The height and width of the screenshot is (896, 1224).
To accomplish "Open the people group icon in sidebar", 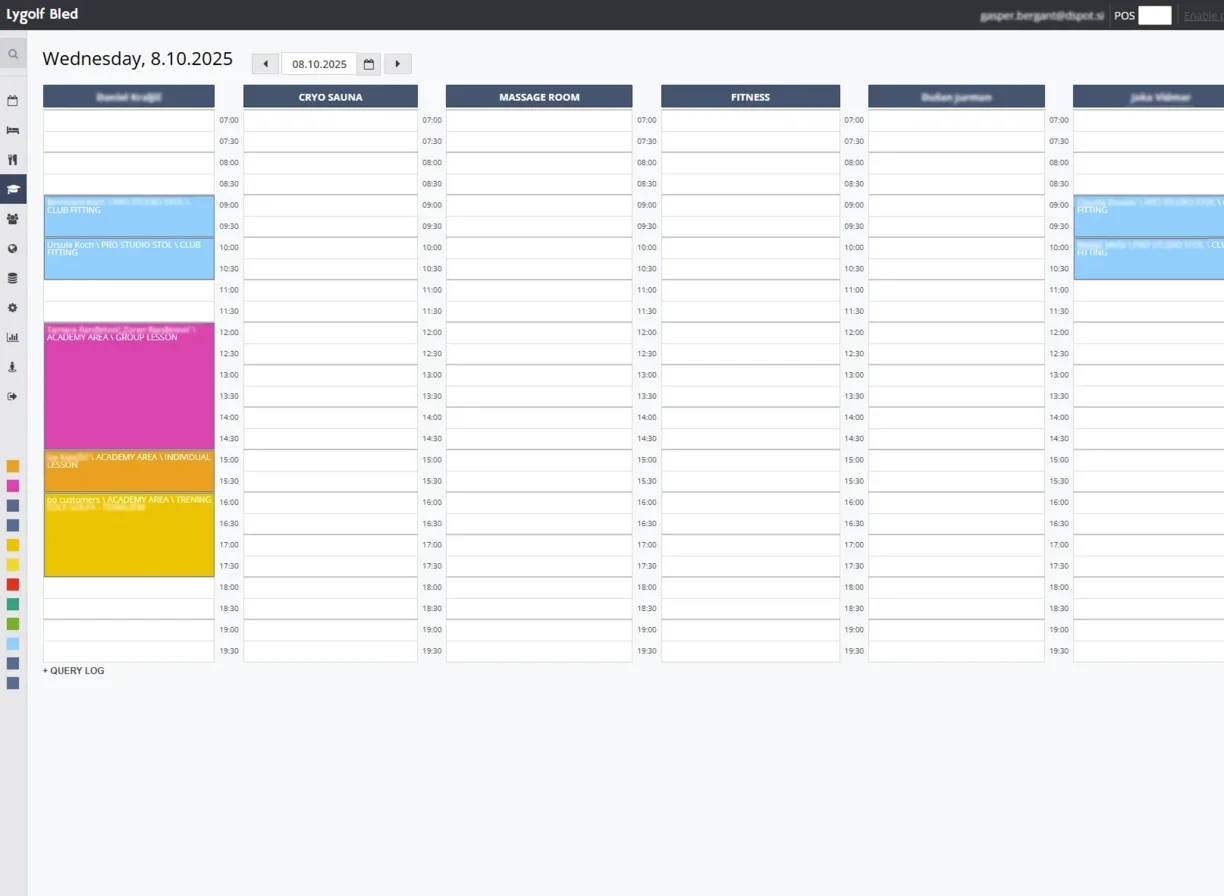I will pos(13,219).
